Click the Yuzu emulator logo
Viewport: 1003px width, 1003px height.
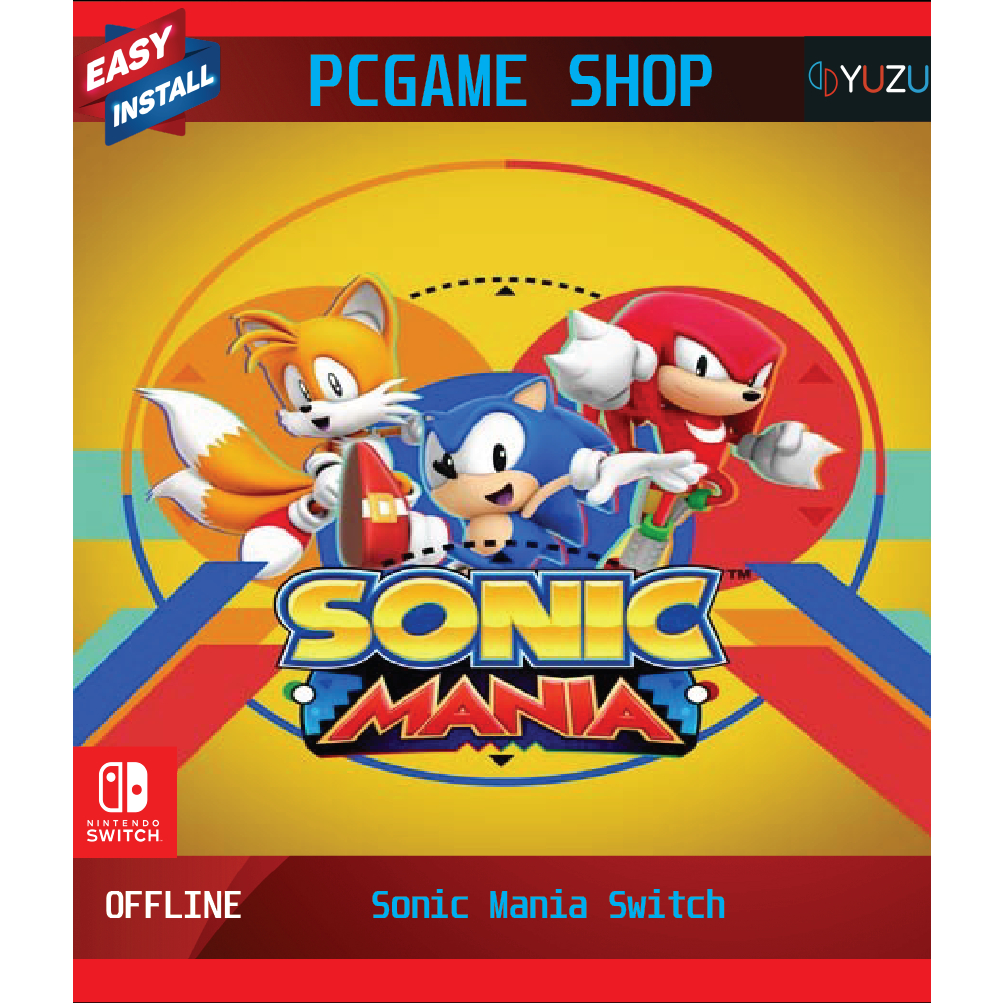pyautogui.click(x=867, y=79)
